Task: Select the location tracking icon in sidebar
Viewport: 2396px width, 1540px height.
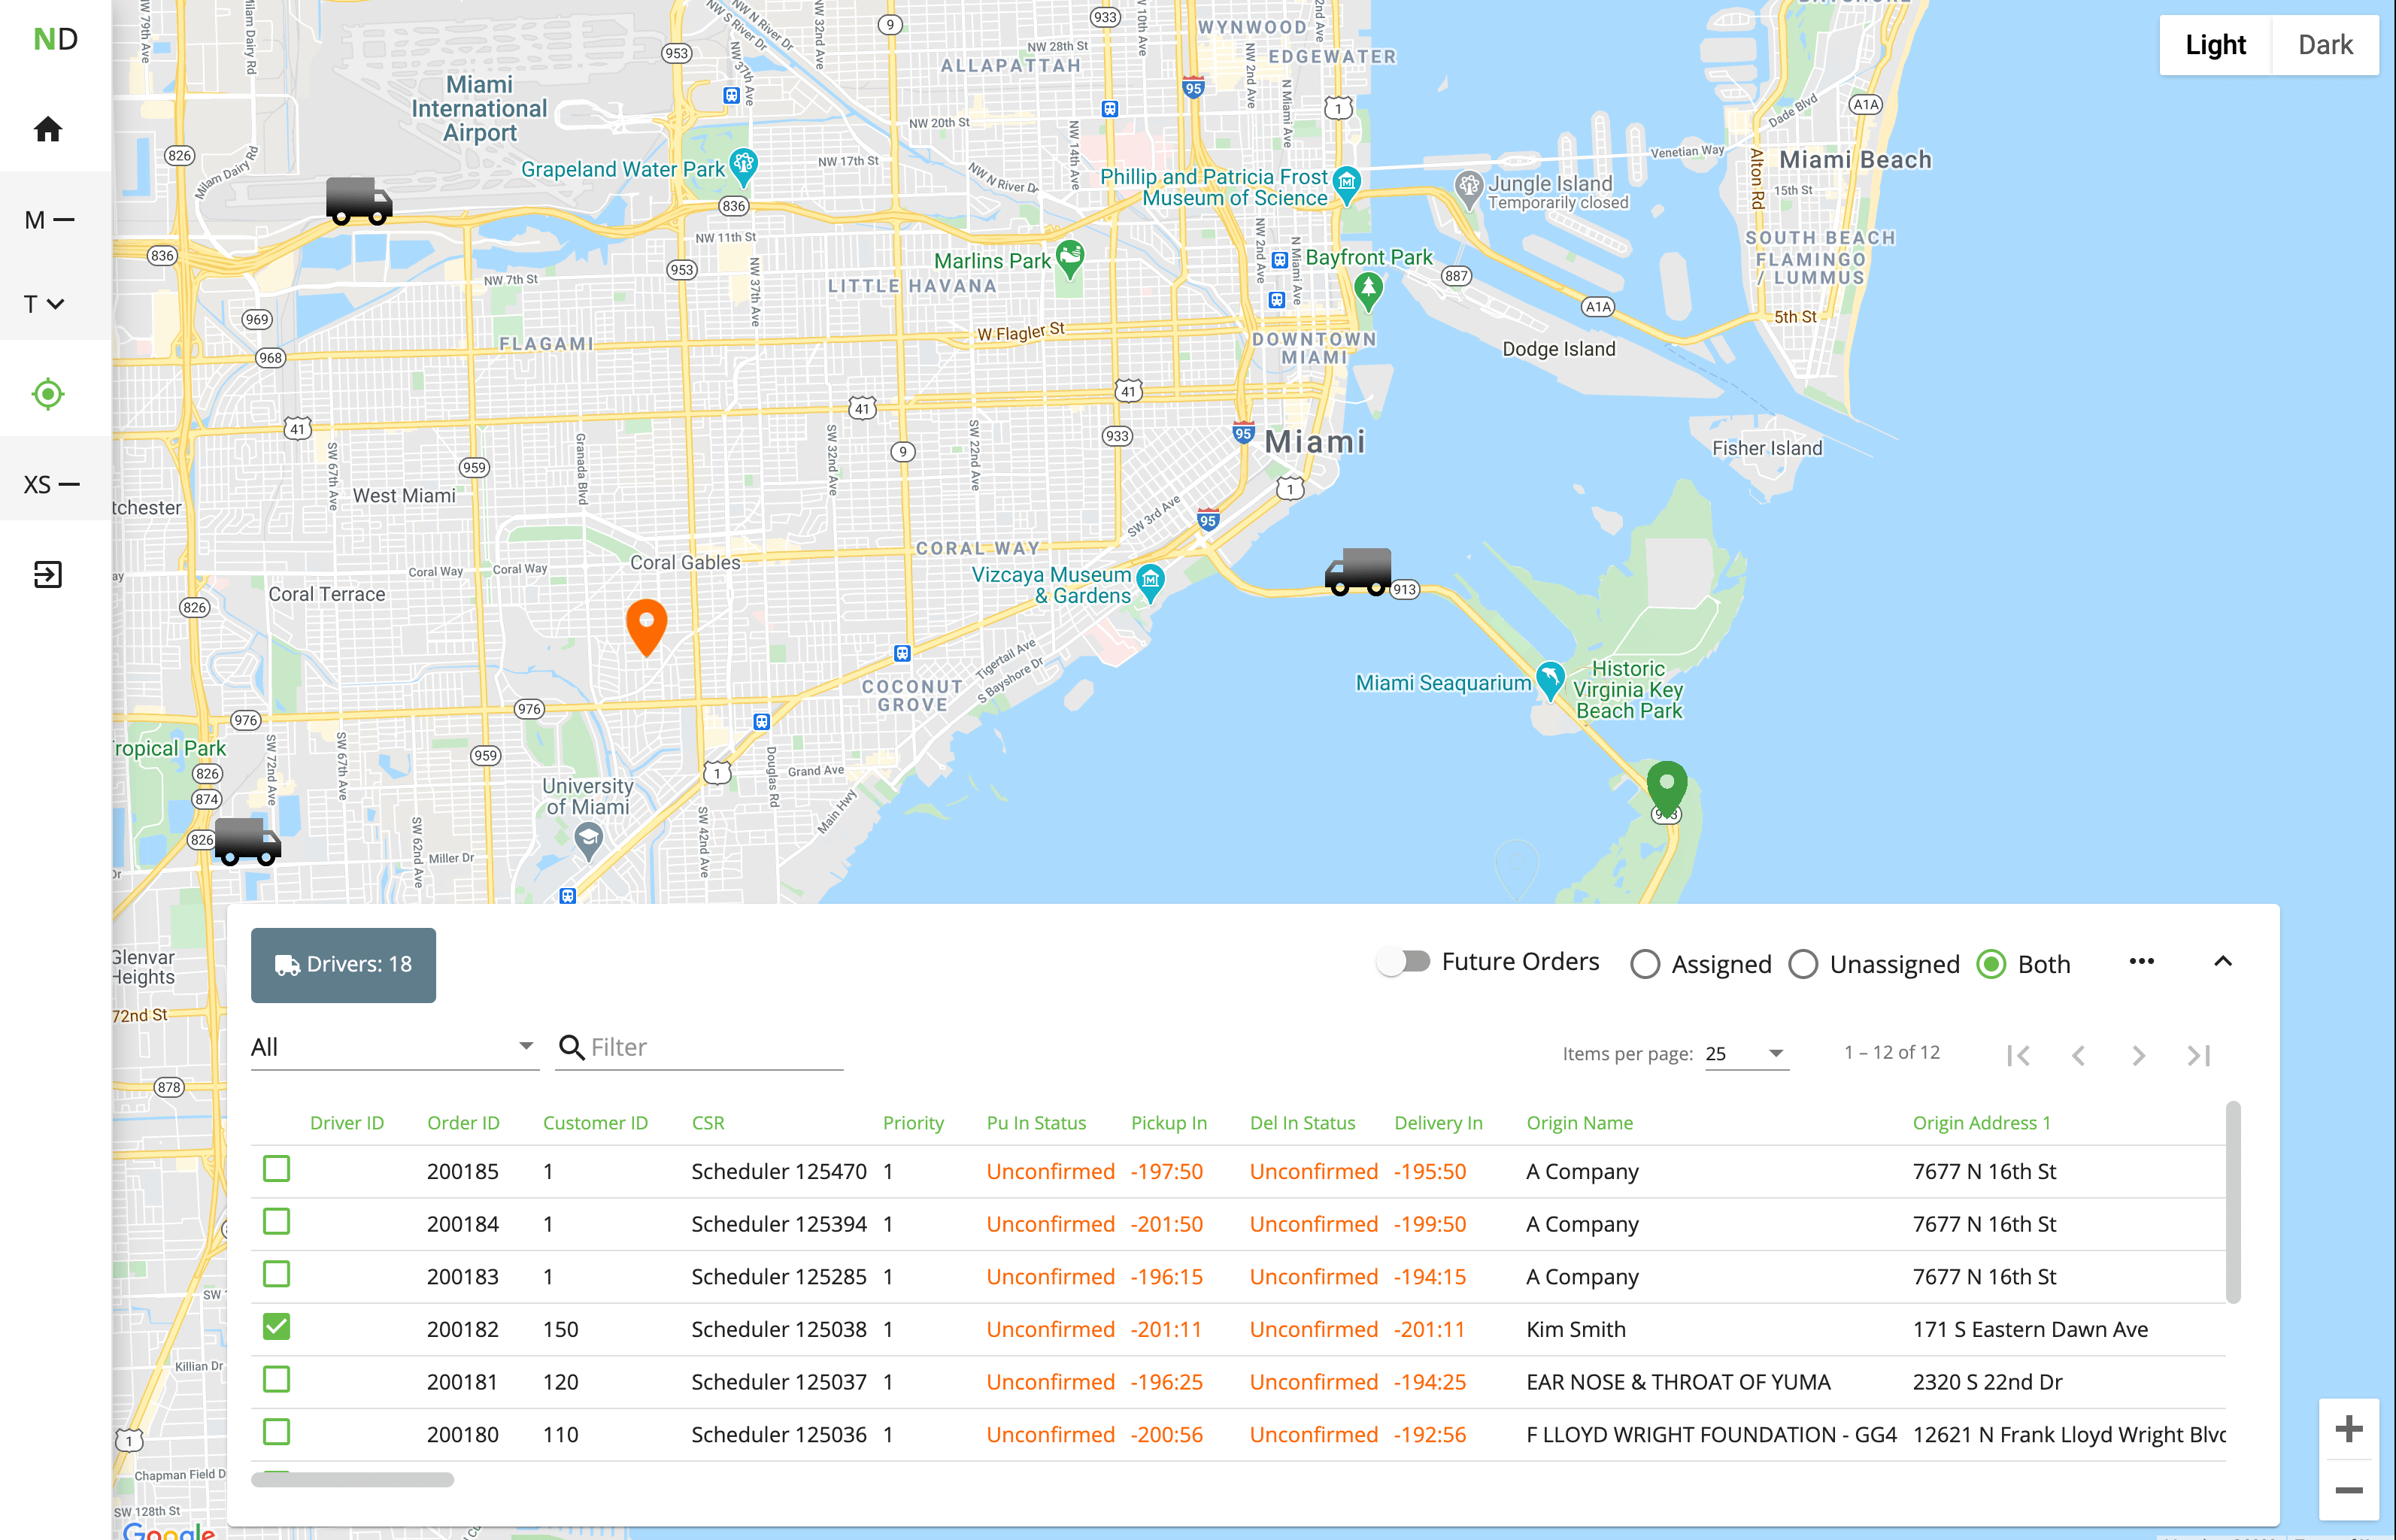Action: 48,393
